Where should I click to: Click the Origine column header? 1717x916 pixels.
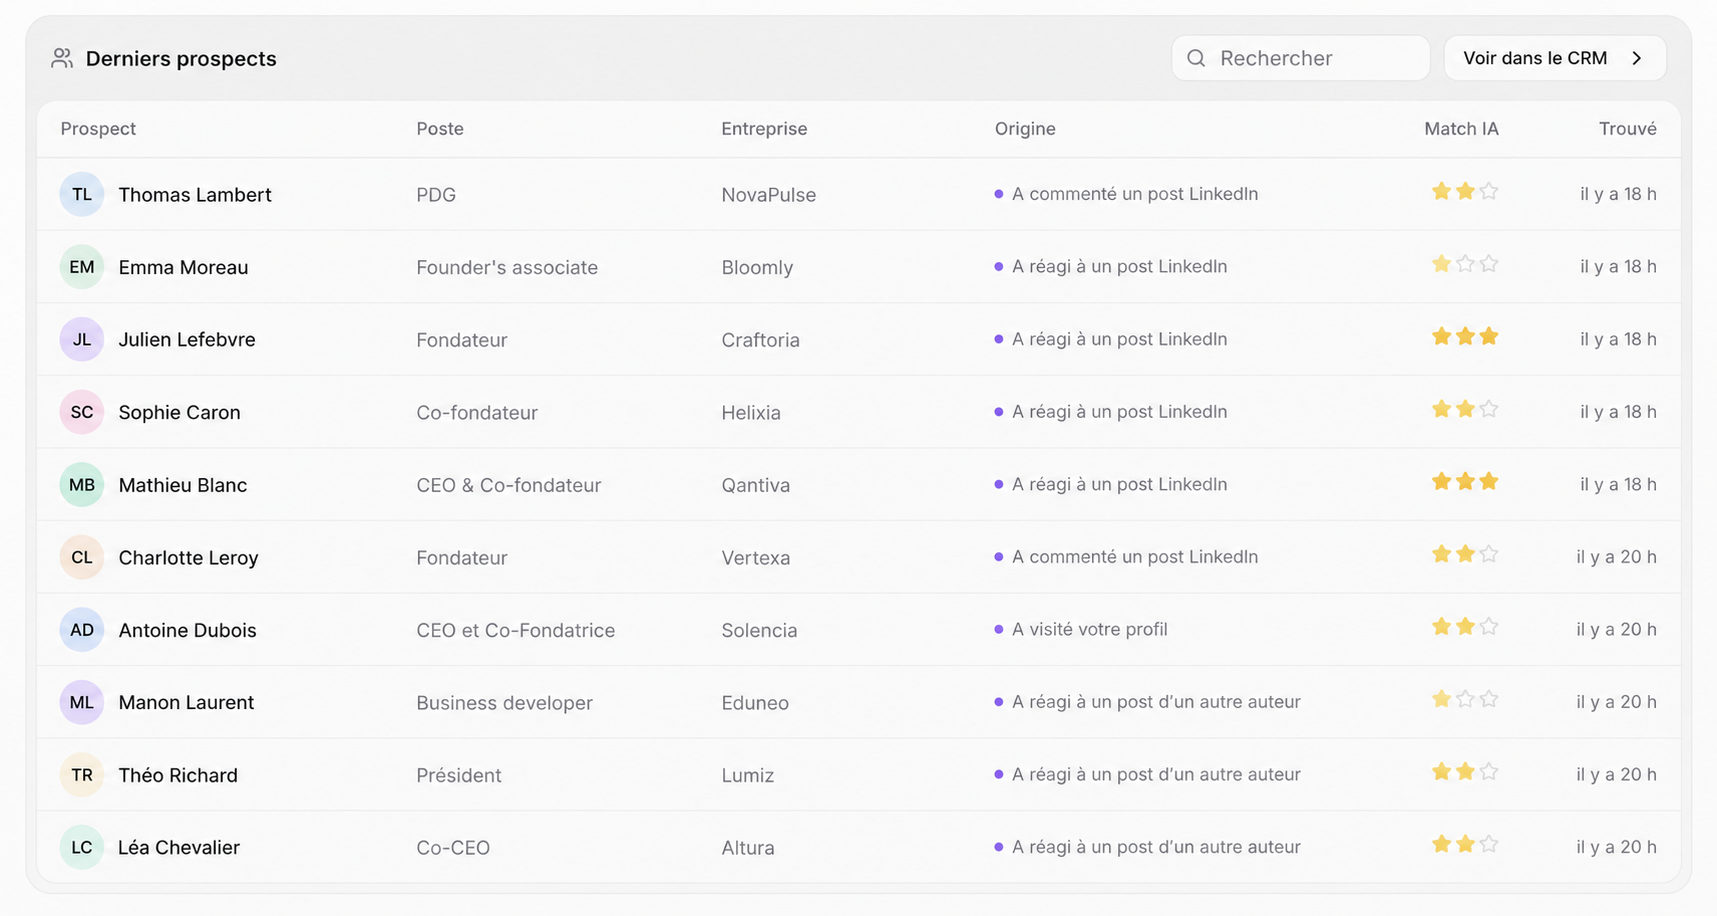point(1025,129)
